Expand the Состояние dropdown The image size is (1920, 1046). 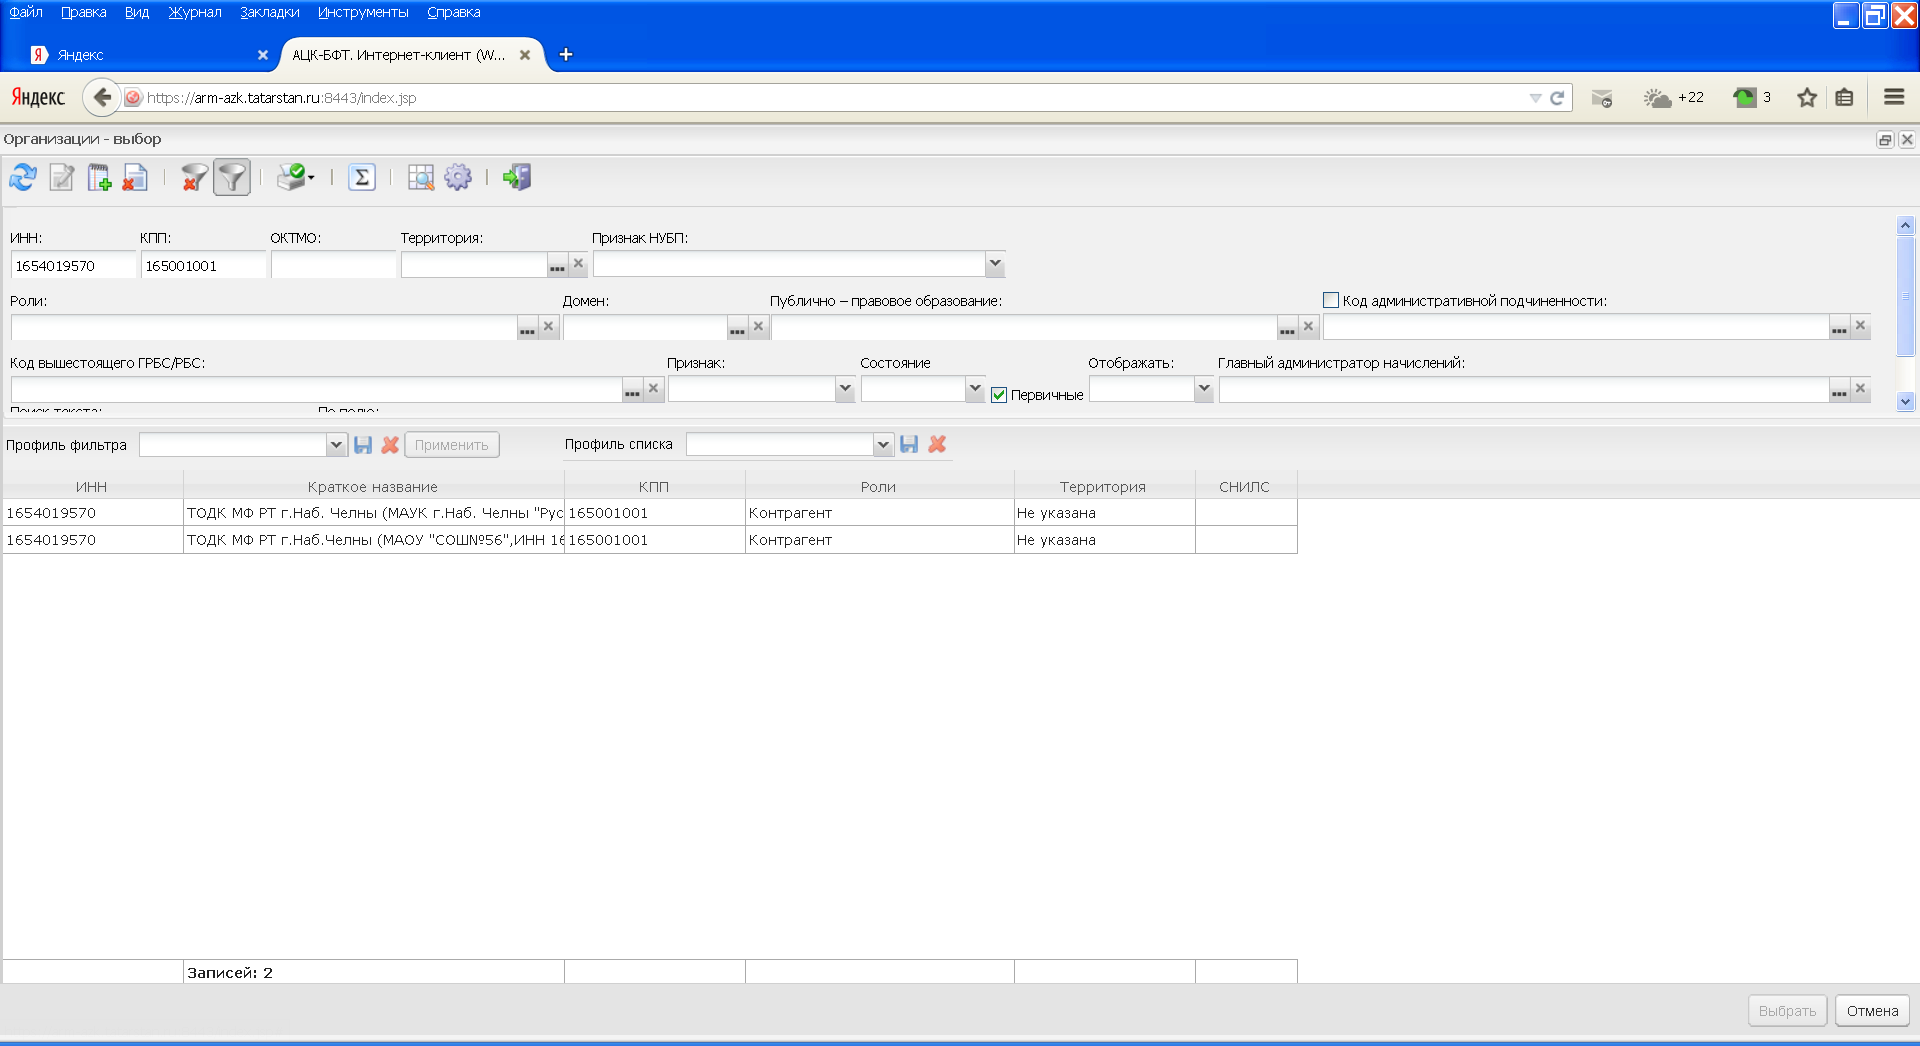975,389
